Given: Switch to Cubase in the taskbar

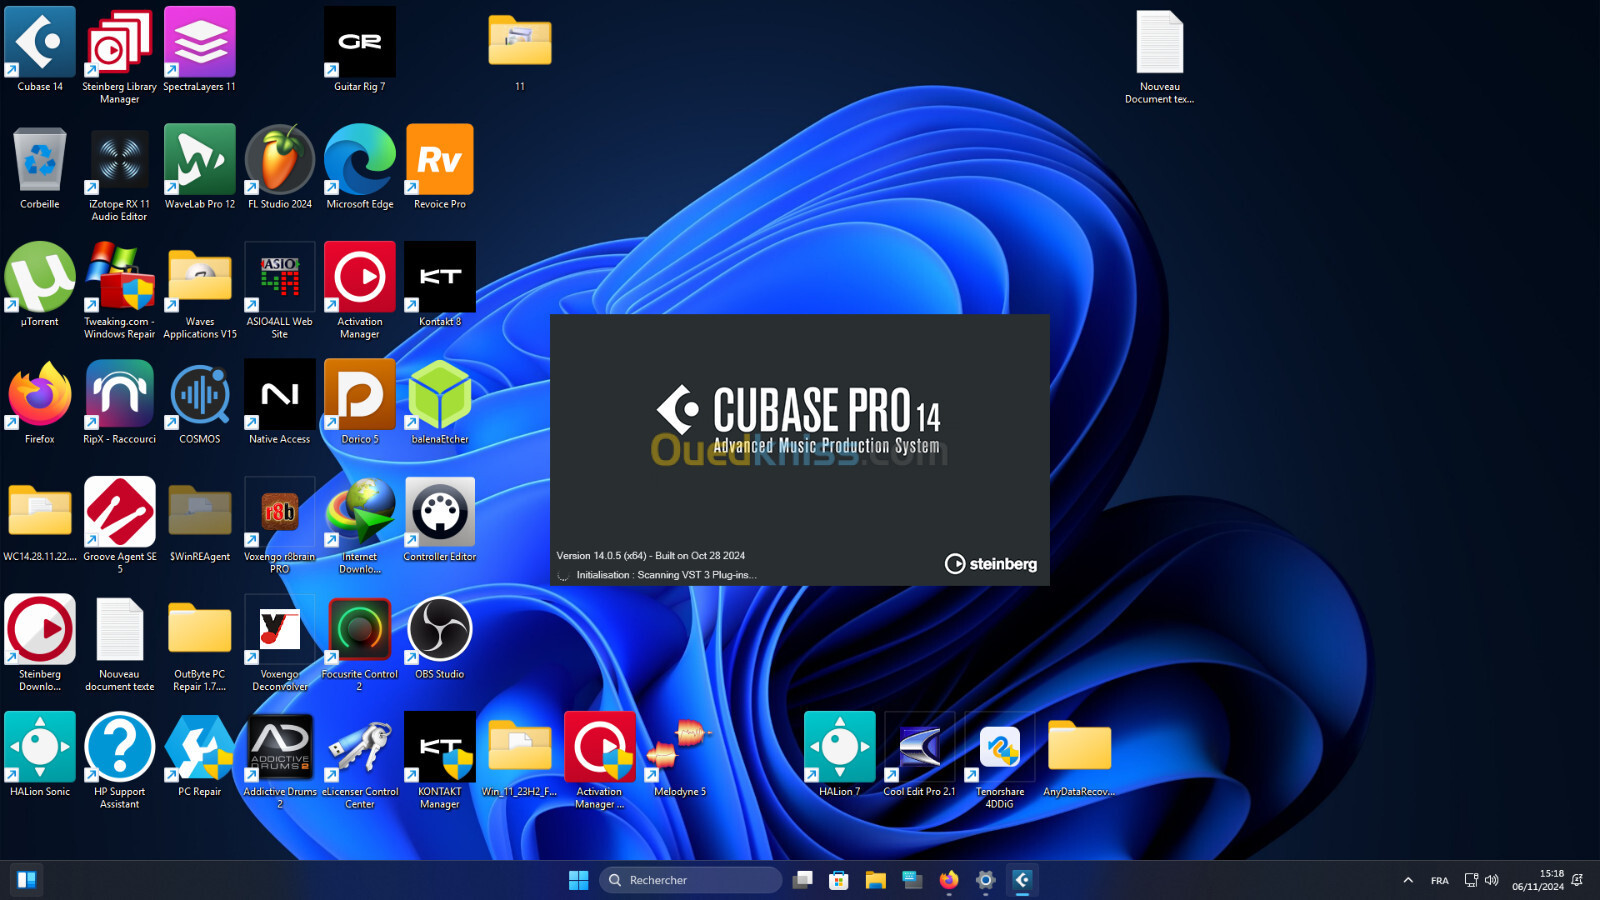Looking at the screenshot, I should 1022,880.
